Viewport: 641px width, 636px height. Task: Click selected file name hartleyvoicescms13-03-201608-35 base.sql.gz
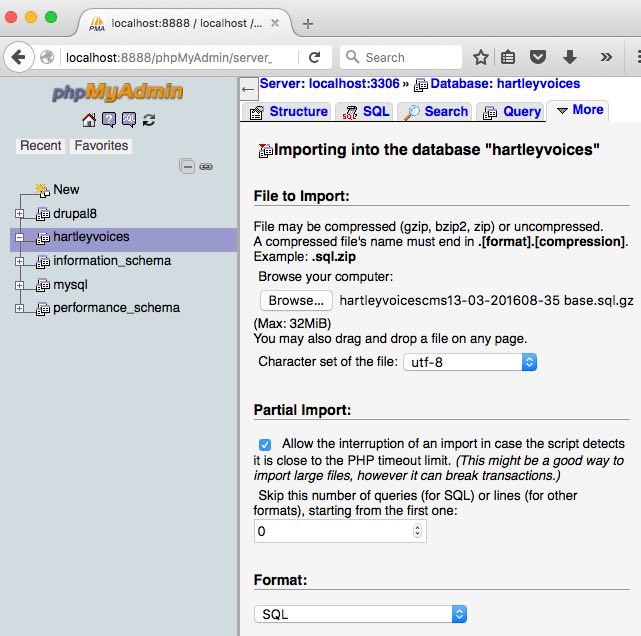tap(486, 300)
